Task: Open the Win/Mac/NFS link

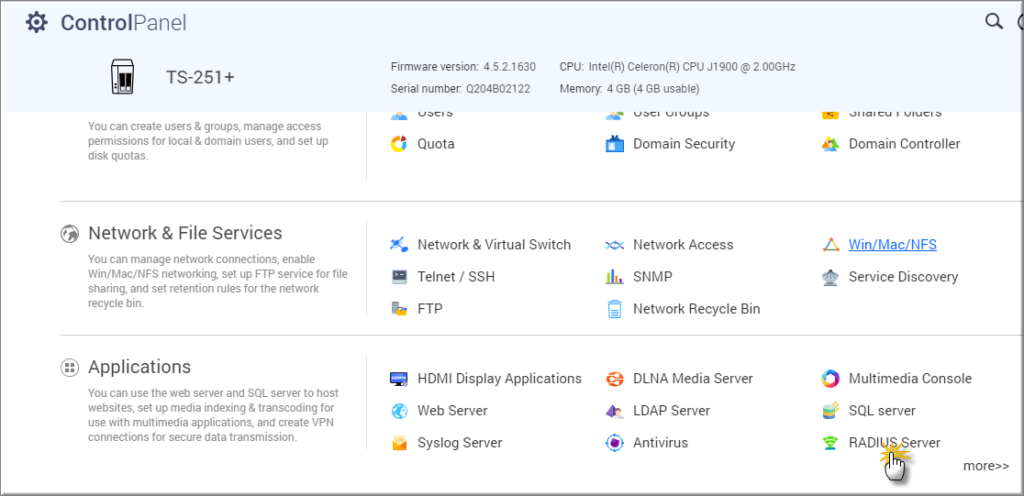Action: pos(892,245)
